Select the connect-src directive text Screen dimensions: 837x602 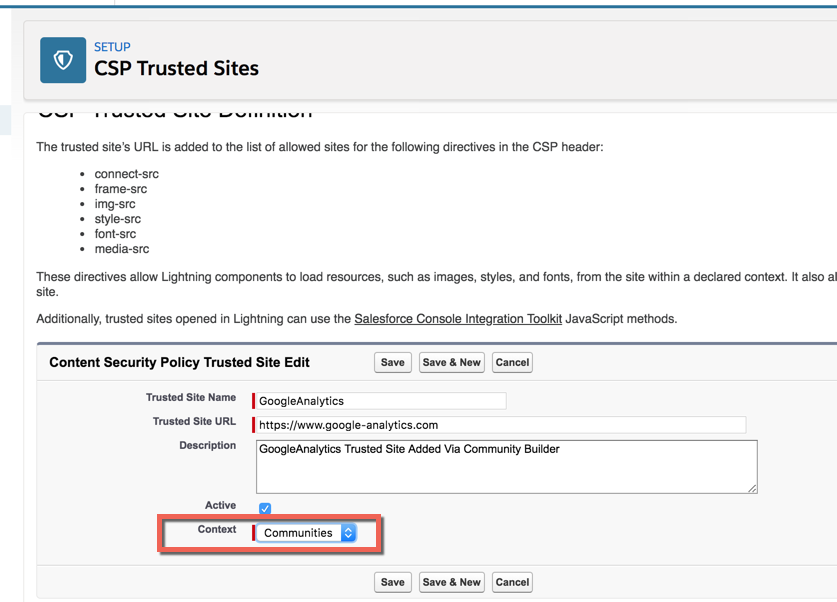coord(127,174)
